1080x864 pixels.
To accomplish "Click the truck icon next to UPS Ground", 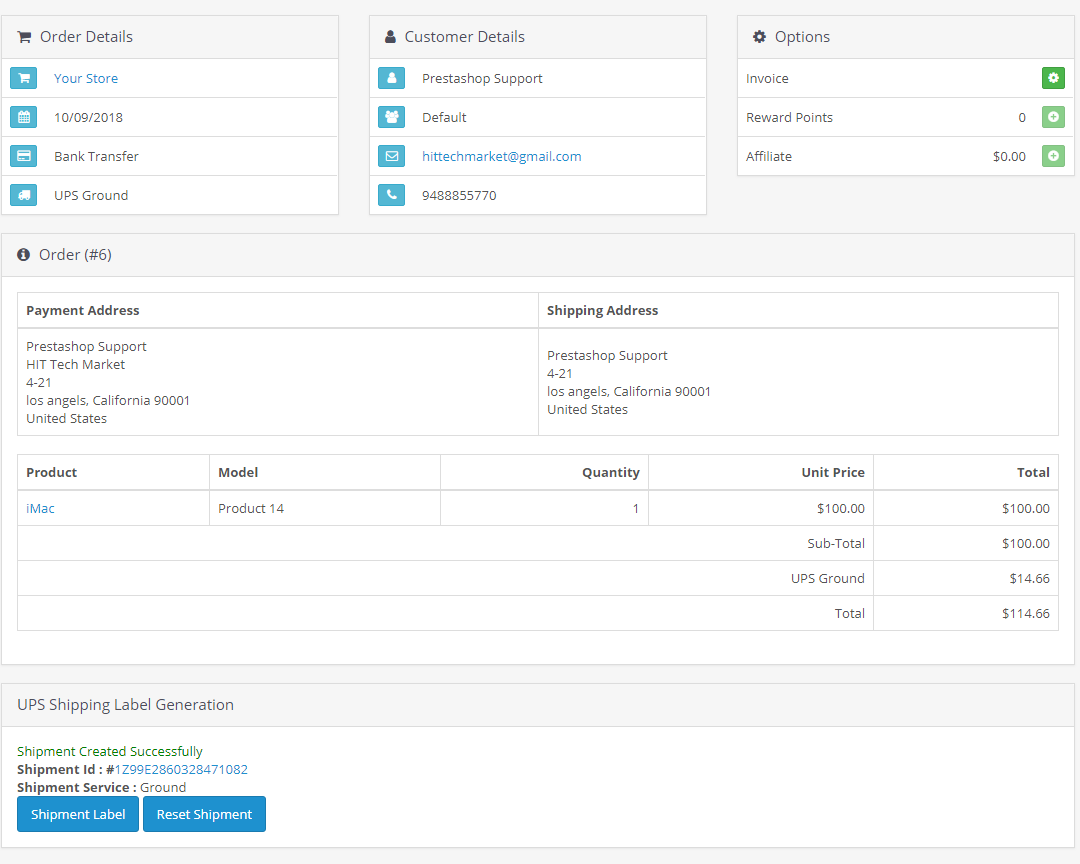I will pyautogui.click(x=23, y=195).
